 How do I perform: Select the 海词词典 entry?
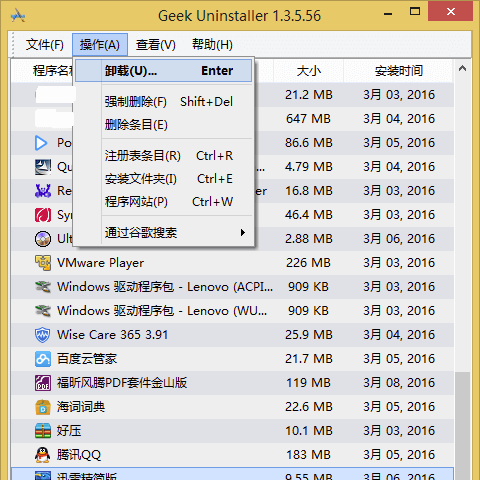coord(233,407)
